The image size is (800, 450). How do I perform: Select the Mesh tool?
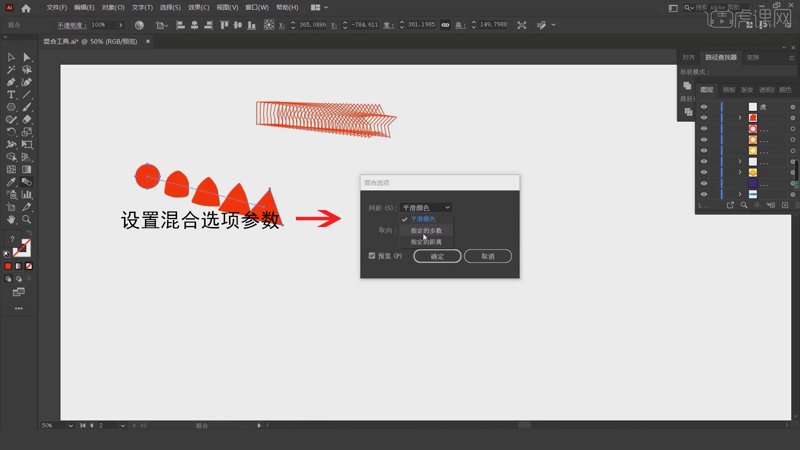coord(11,169)
